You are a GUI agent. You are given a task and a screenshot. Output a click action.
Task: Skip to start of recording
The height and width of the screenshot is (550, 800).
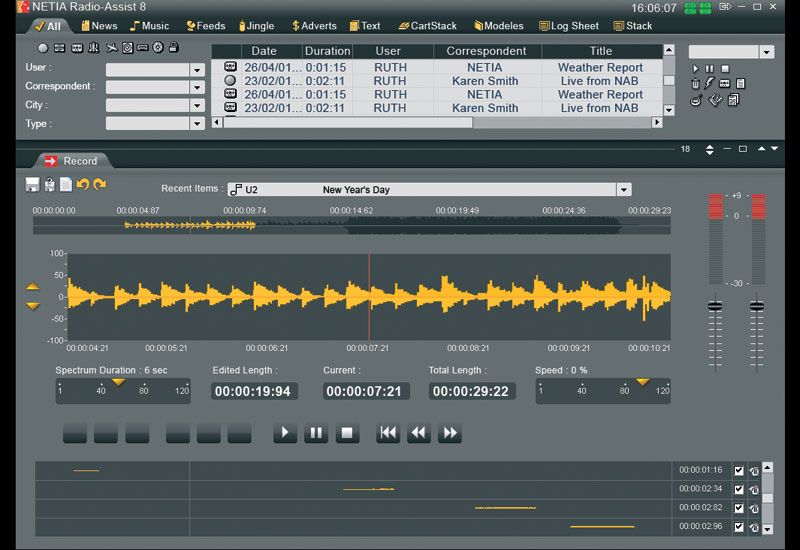pos(388,433)
